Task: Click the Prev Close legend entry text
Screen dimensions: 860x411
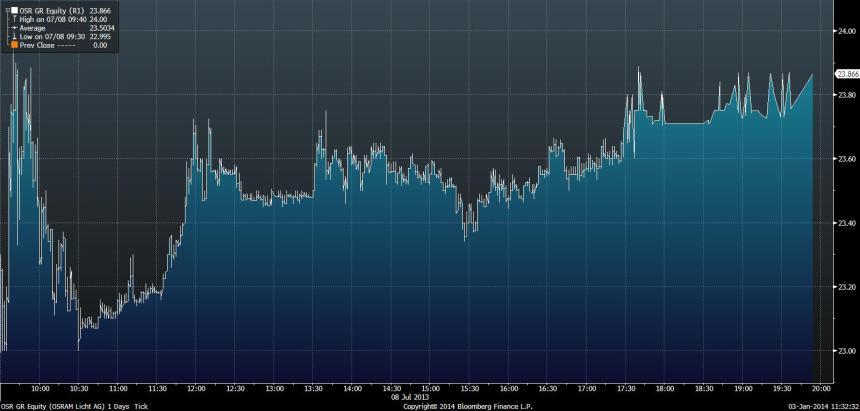Action: pyautogui.click(x=38, y=45)
